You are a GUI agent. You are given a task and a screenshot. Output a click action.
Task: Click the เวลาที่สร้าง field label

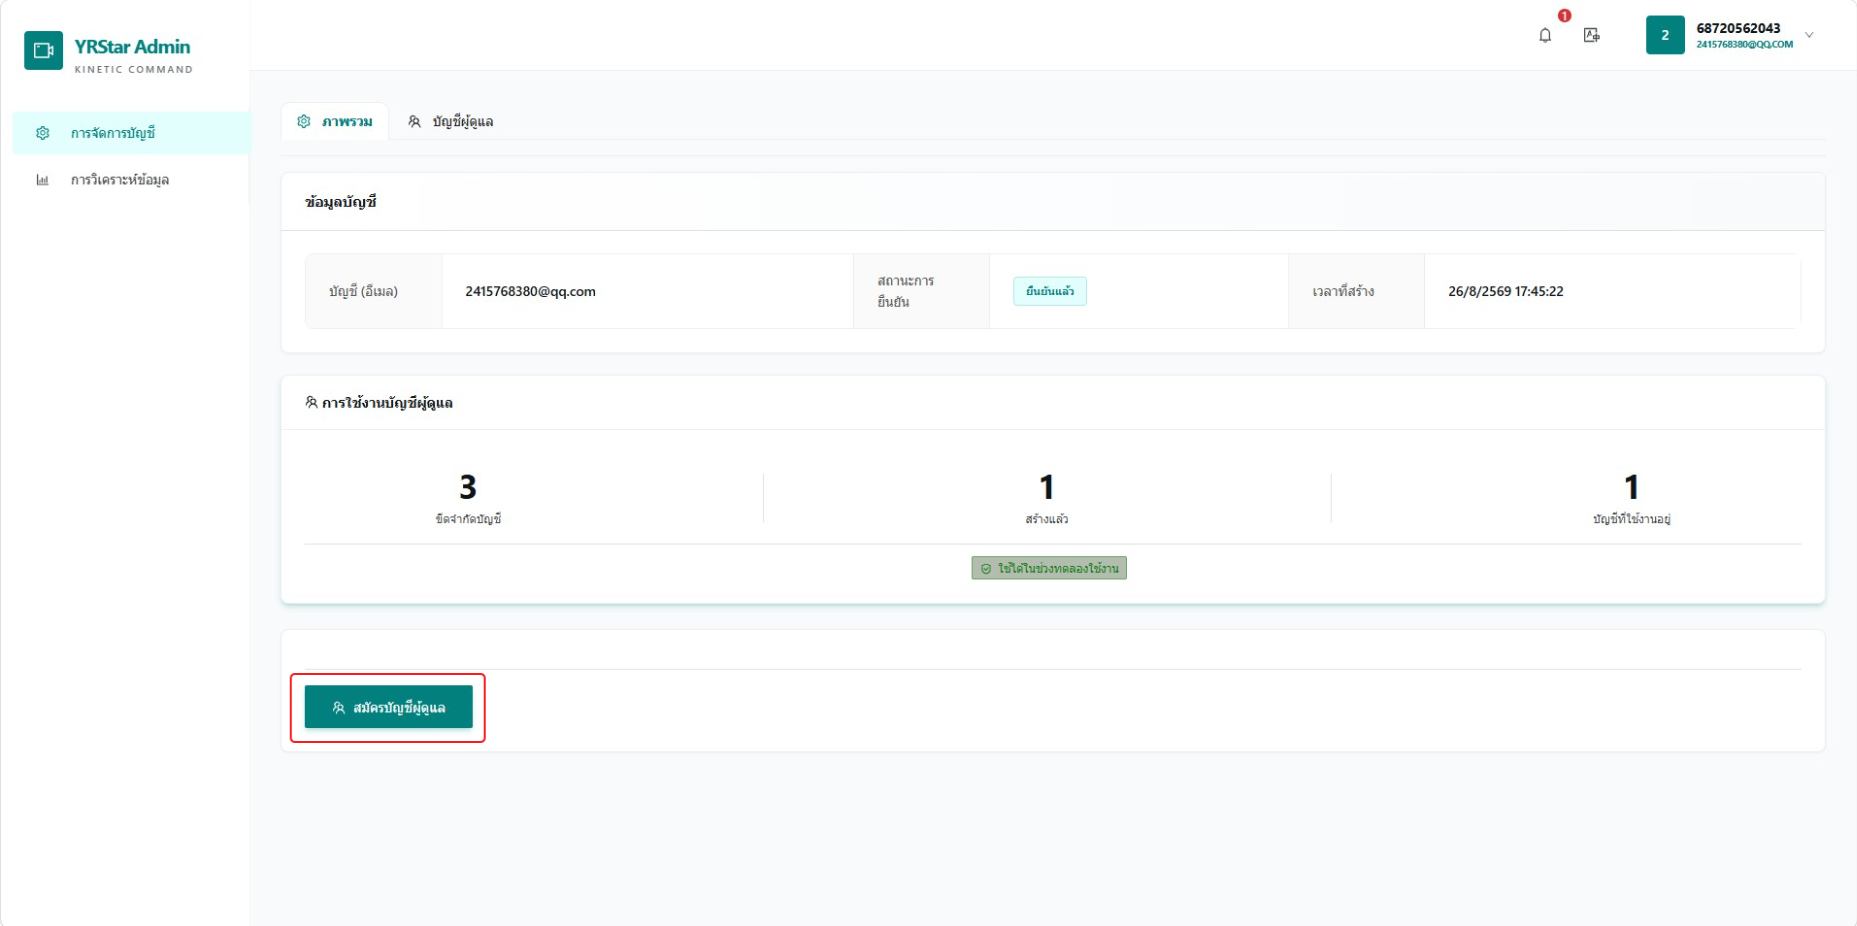point(1343,291)
